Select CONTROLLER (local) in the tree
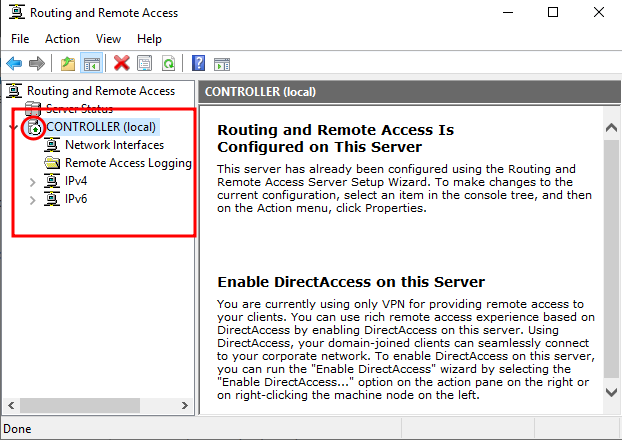 point(101,127)
